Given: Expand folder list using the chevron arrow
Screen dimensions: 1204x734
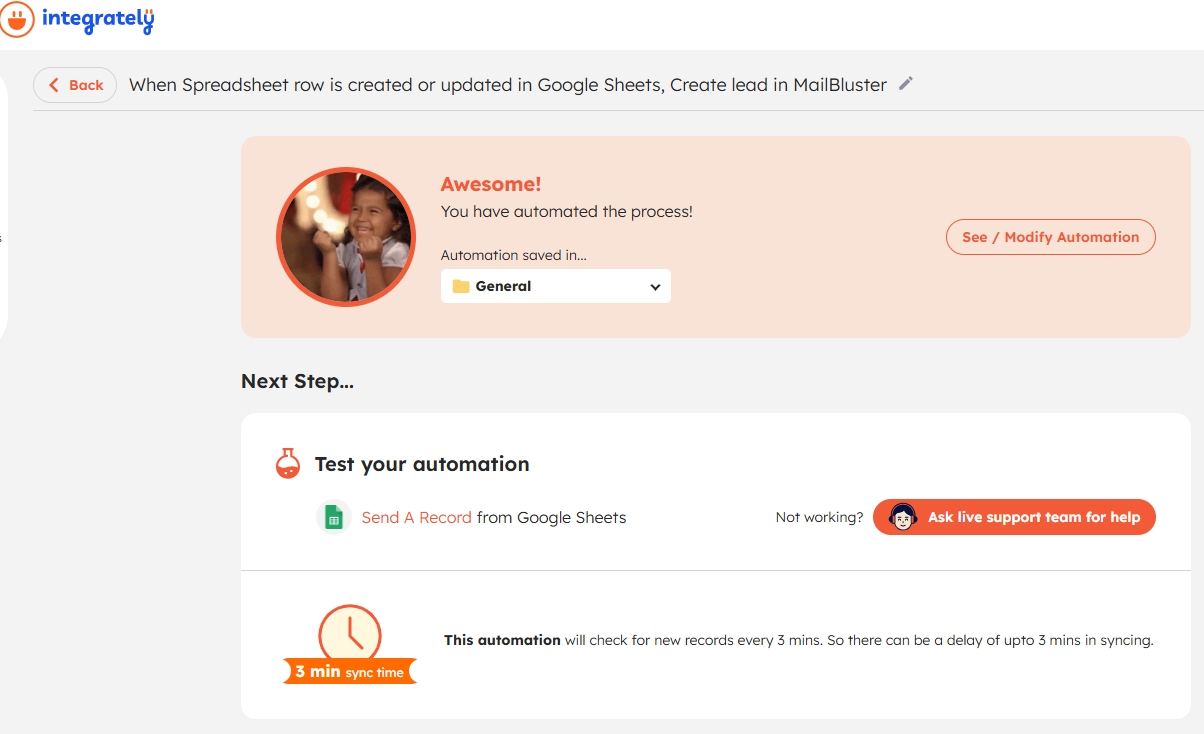Looking at the screenshot, I should tap(655, 287).
